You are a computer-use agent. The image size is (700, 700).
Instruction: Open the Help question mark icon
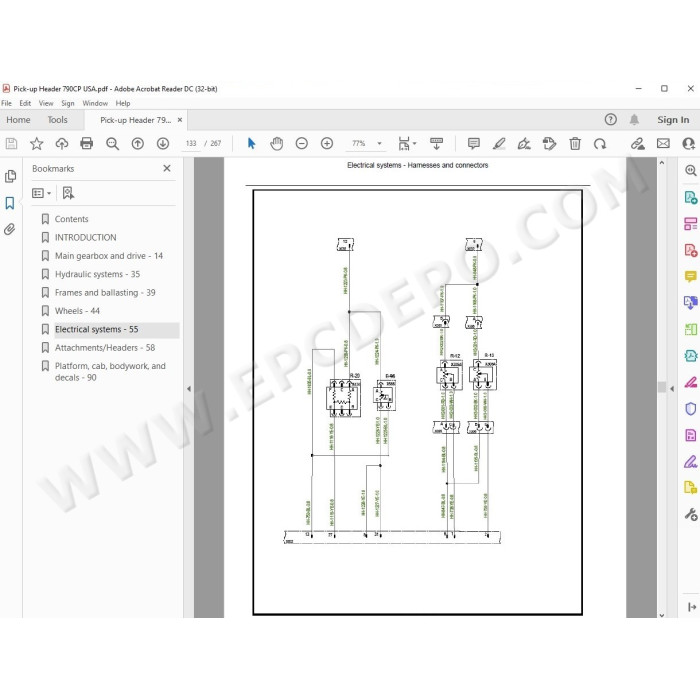pyautogui.click(x=611, y=120)
